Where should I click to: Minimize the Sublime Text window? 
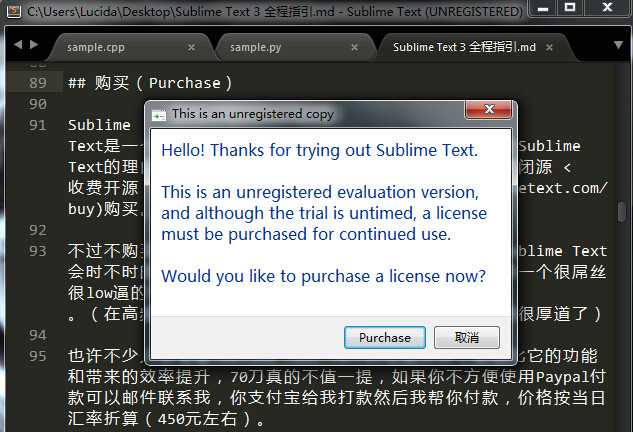click(x=543, y=8)
